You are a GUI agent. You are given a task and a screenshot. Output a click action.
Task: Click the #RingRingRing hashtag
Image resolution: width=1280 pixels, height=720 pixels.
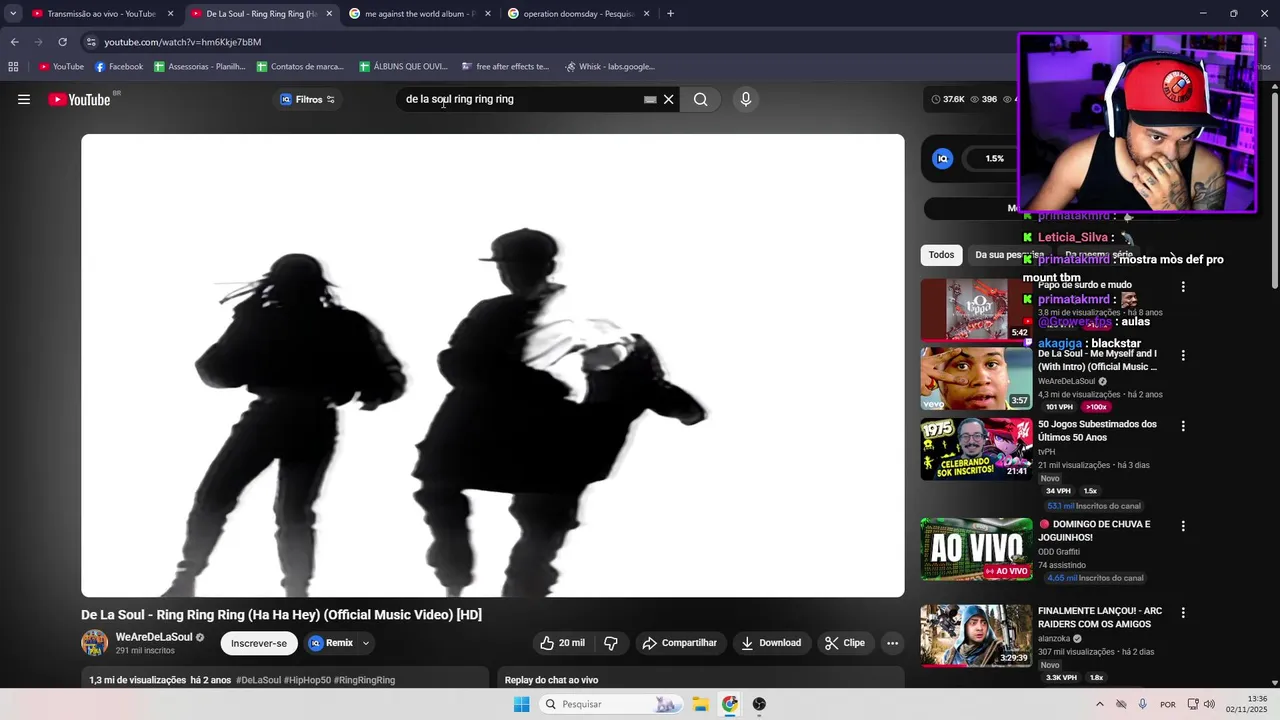point(364,680)
